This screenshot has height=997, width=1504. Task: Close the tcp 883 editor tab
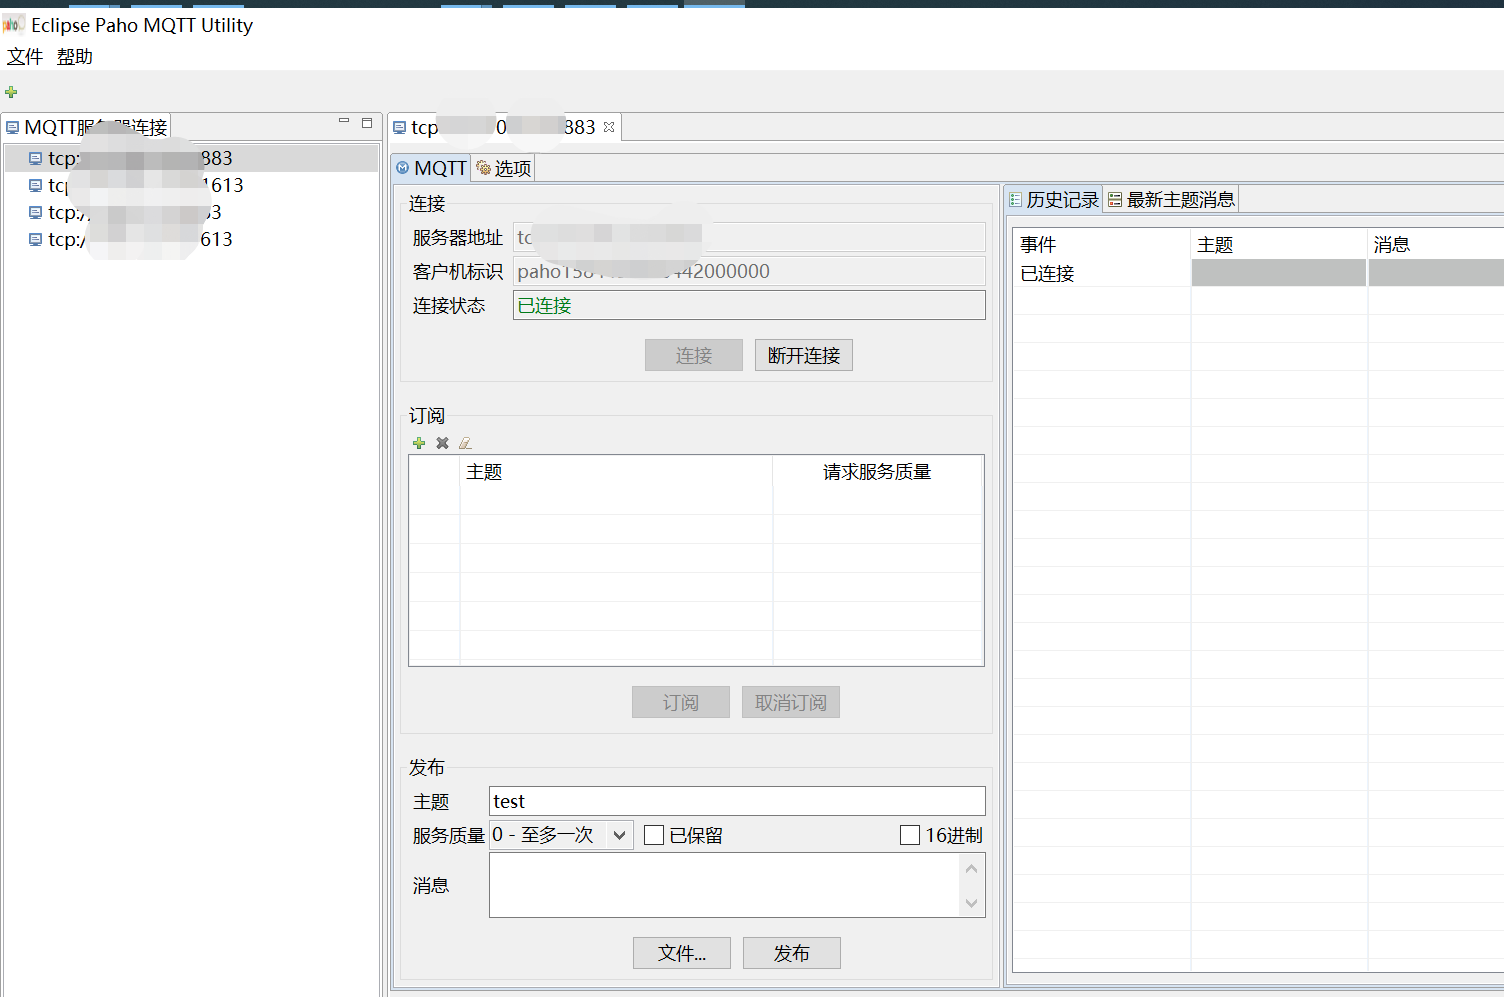coord(609,127)
